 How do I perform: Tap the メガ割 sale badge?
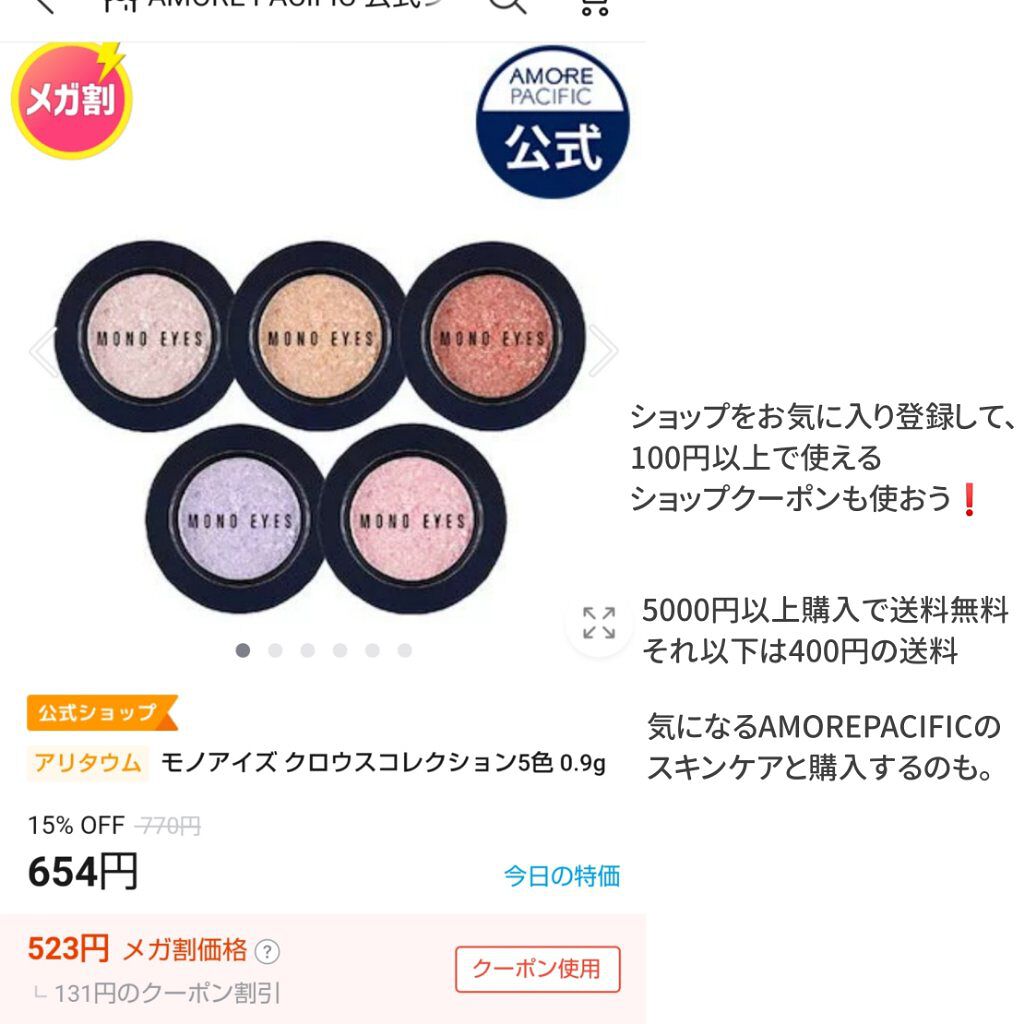(71, 99)
